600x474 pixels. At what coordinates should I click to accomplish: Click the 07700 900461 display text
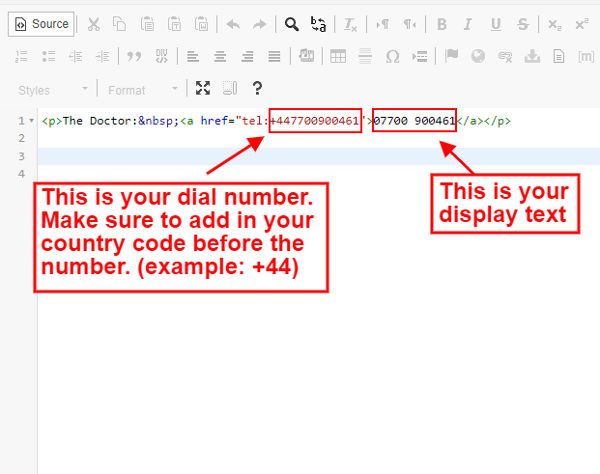(414, 121)
